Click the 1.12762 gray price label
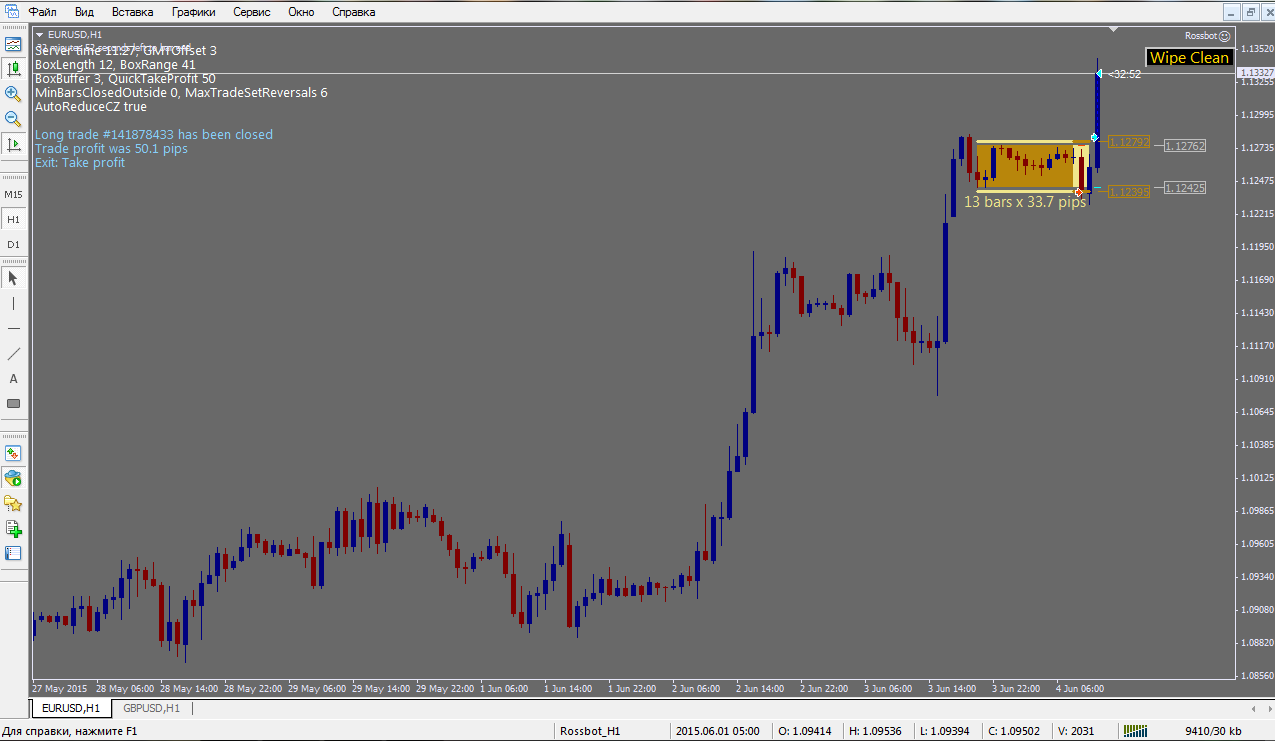The image size is (1275, 741). pyautogui.click(x=1186, y=146)
